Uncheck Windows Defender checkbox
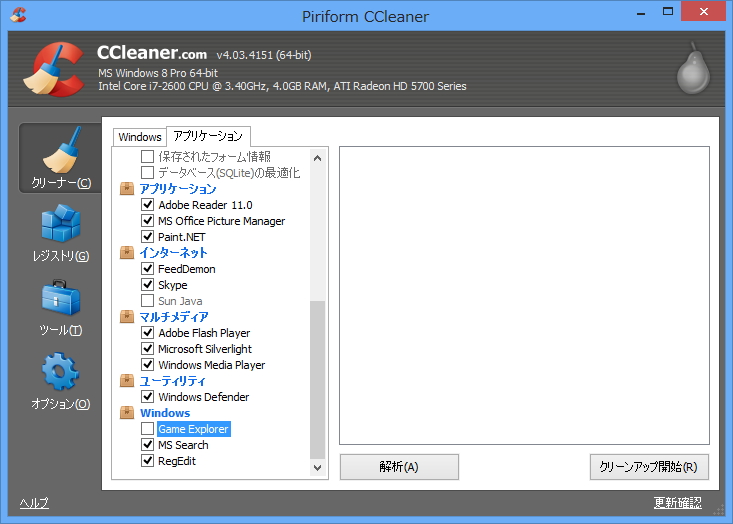This screenshot has width=733, height=524. pyautogui.click(x=147, y=397)
